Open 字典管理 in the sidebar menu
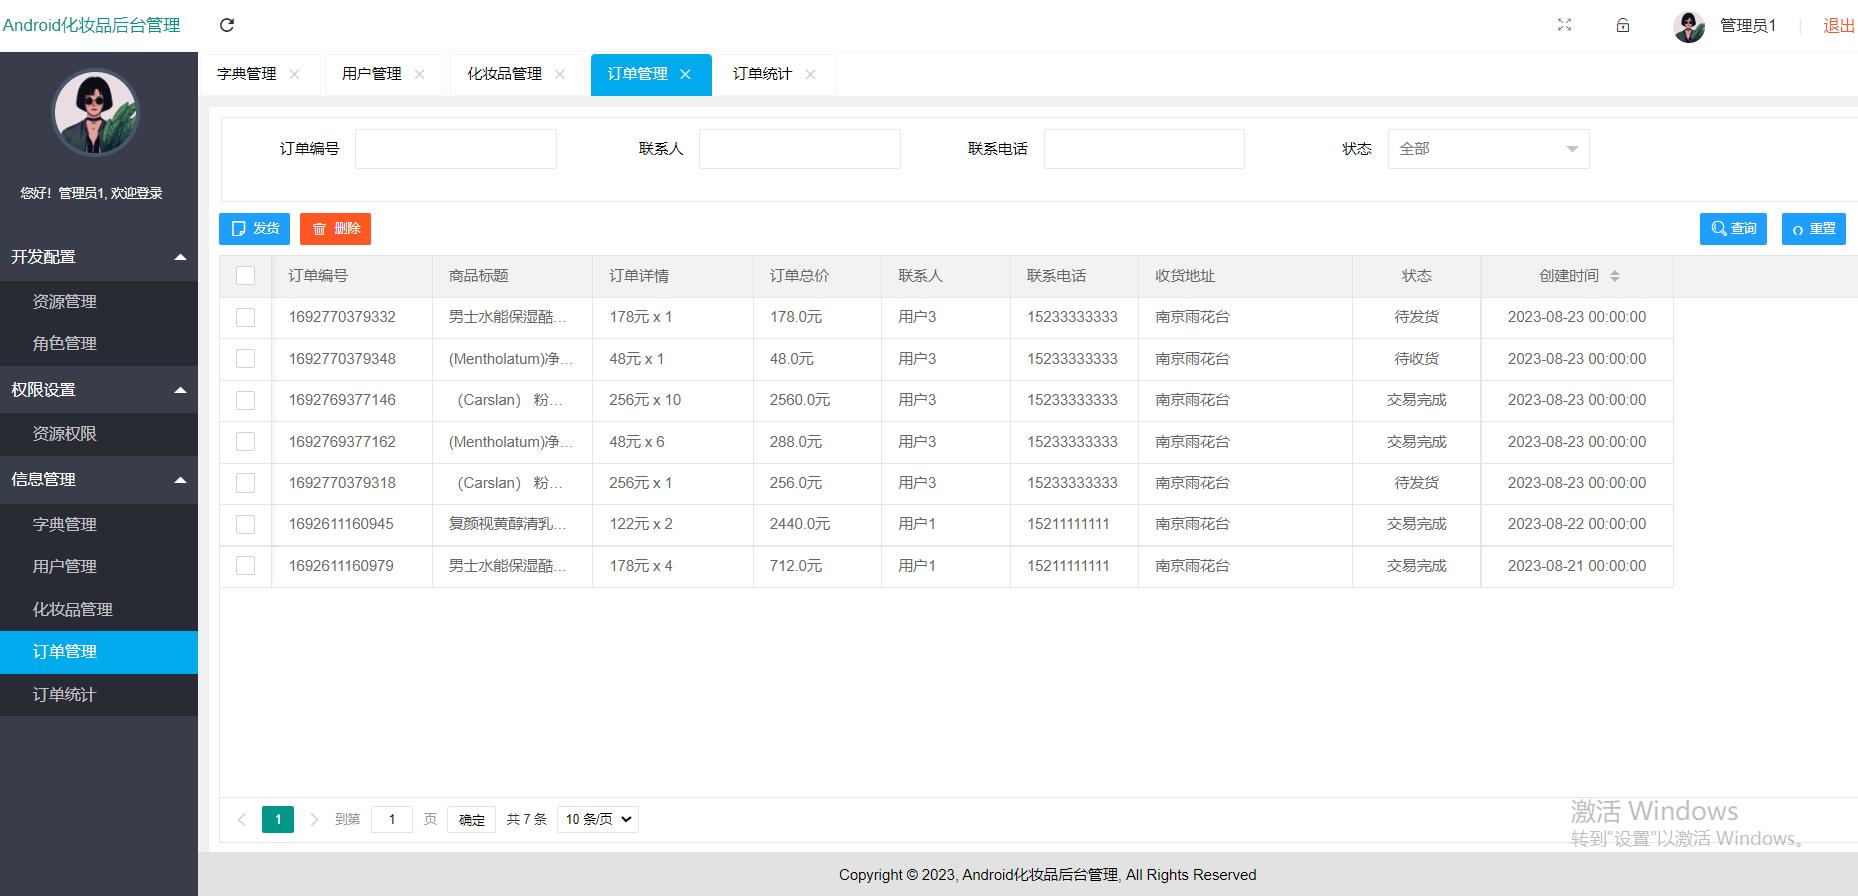The width and height of the screenshot is (1858, 896). [99, 525]
